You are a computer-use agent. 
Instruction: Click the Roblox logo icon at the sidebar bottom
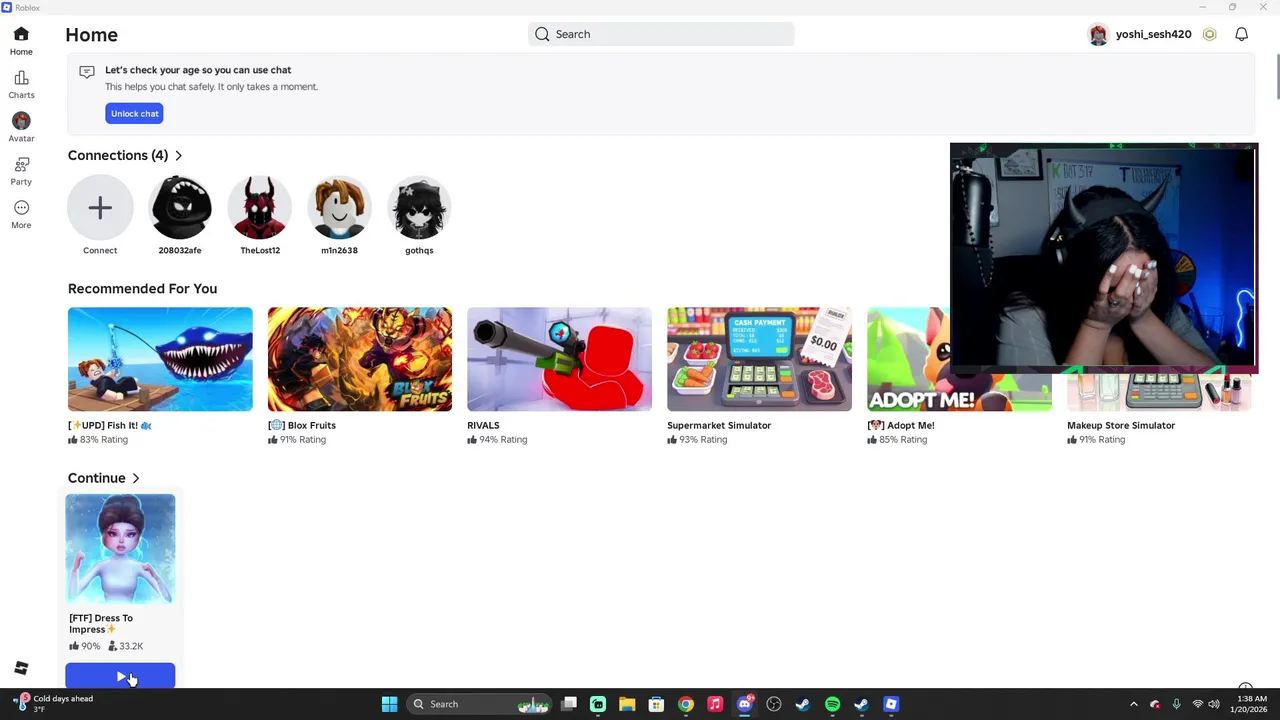21,668
